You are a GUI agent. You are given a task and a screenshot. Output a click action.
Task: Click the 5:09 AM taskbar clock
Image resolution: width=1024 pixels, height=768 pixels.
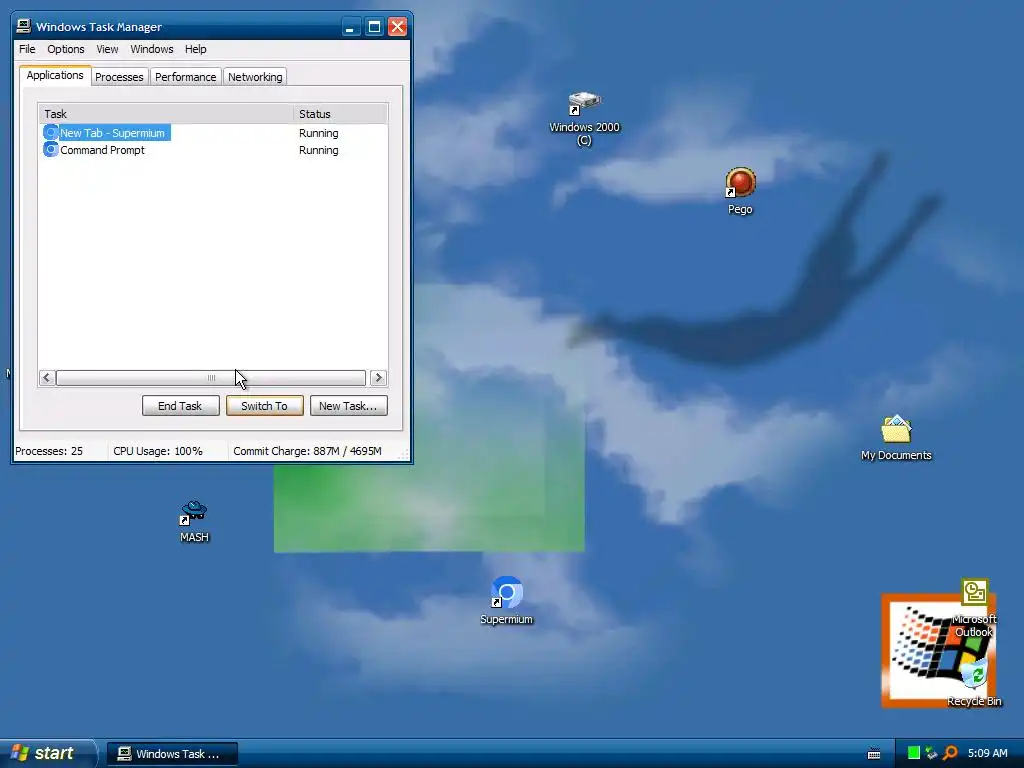[x=987, y=753]
